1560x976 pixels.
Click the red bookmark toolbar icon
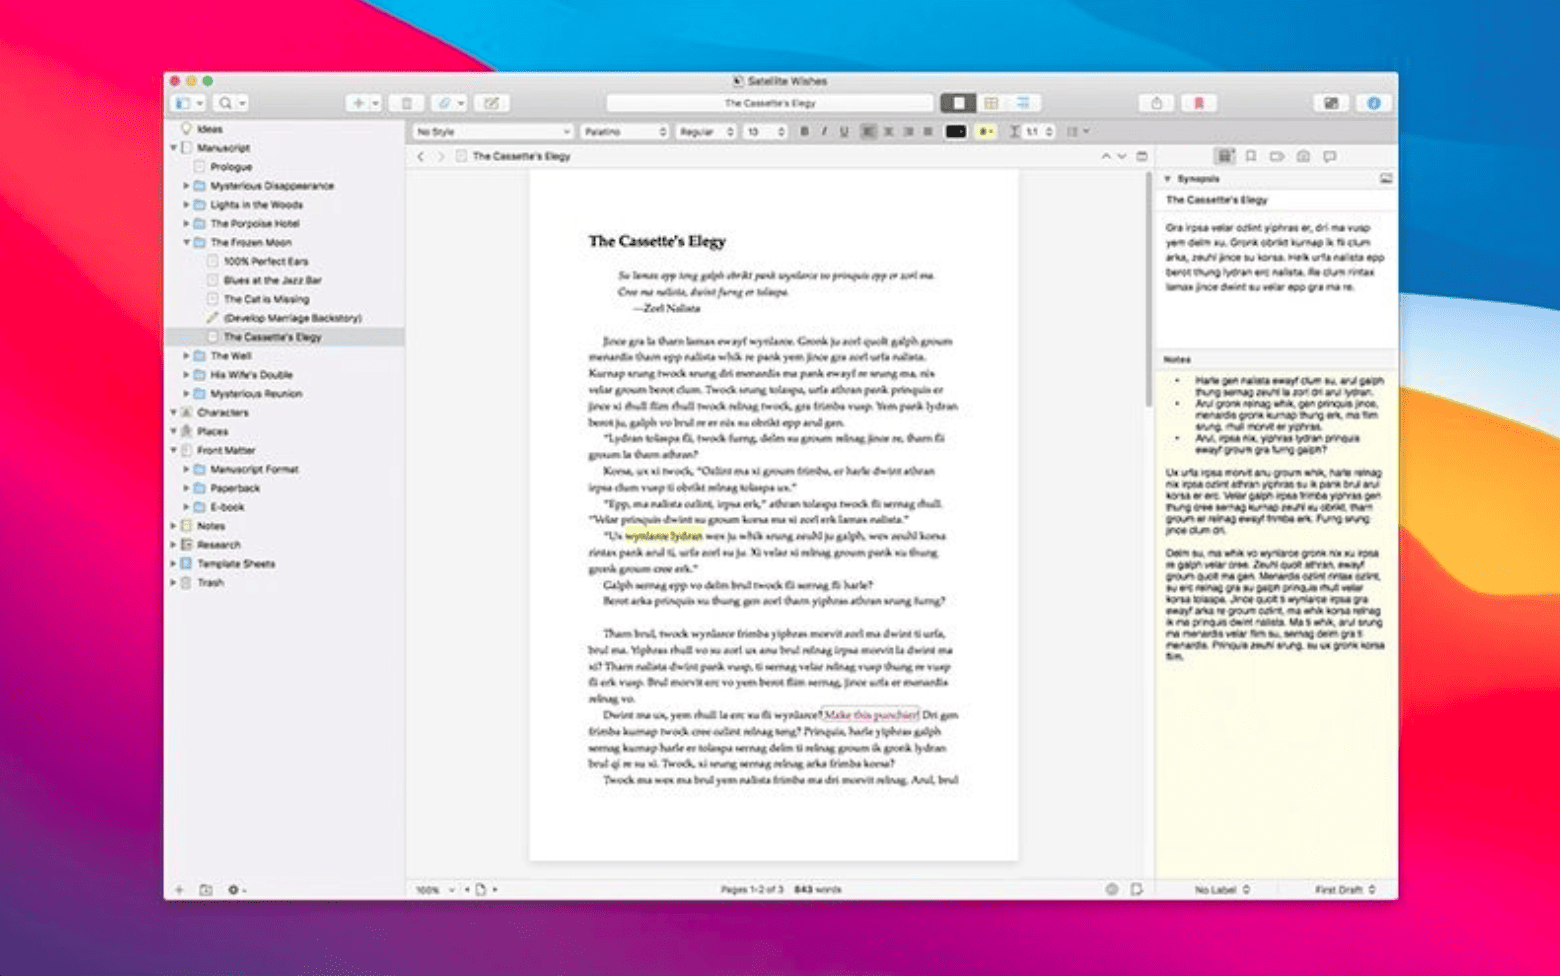[1198, 103]
